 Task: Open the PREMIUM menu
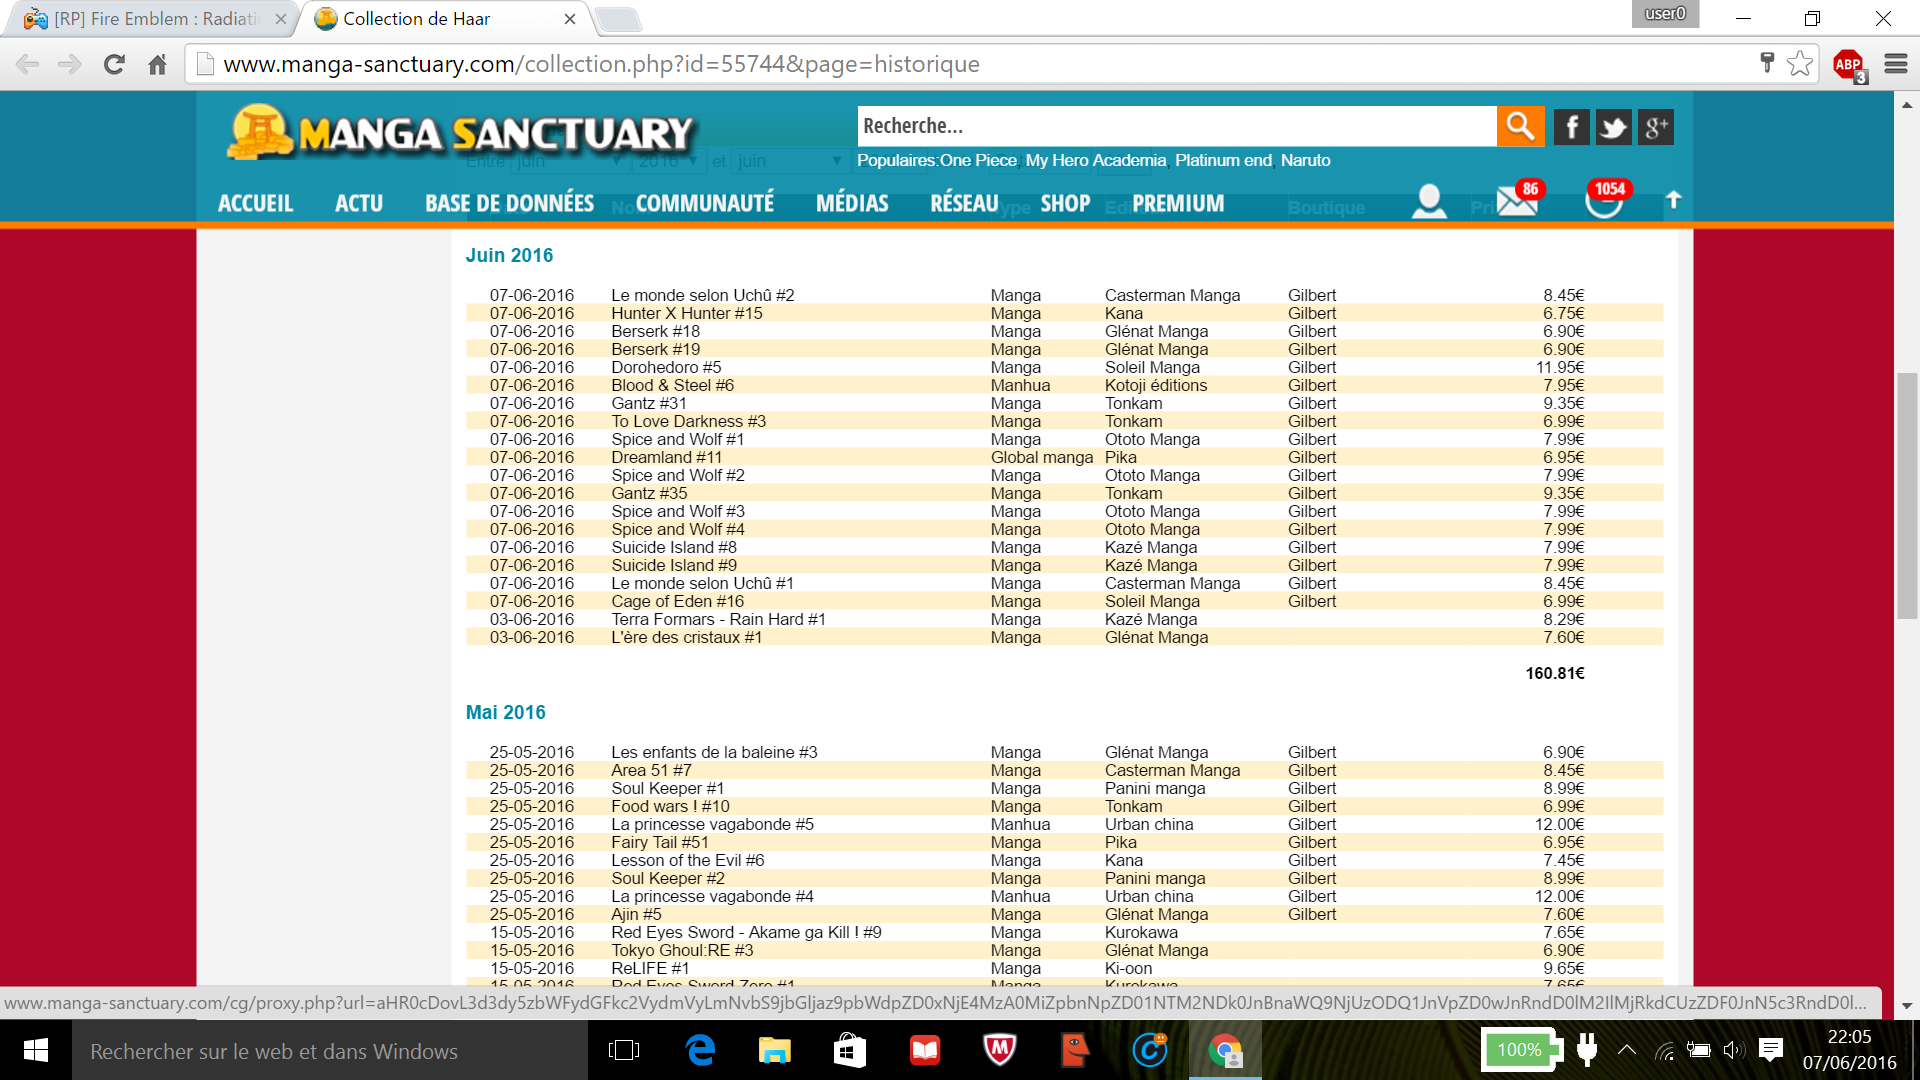pyautogui.click(x=1178, y=203)
